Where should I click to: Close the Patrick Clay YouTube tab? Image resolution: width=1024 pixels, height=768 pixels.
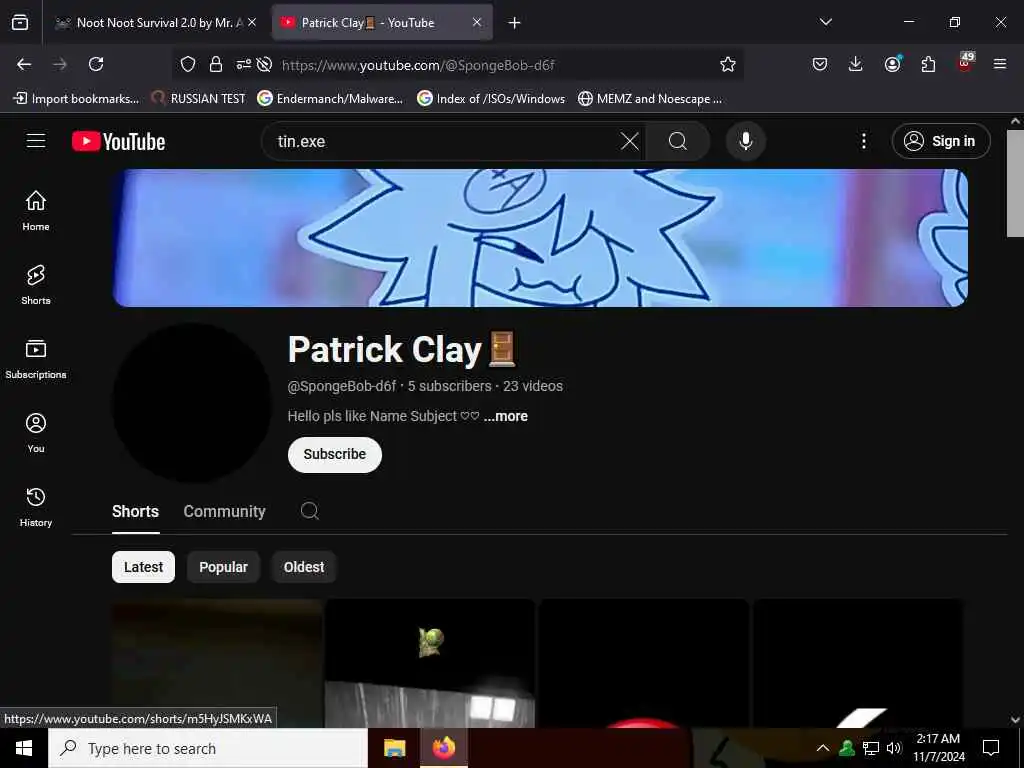(x=477, y=23)
